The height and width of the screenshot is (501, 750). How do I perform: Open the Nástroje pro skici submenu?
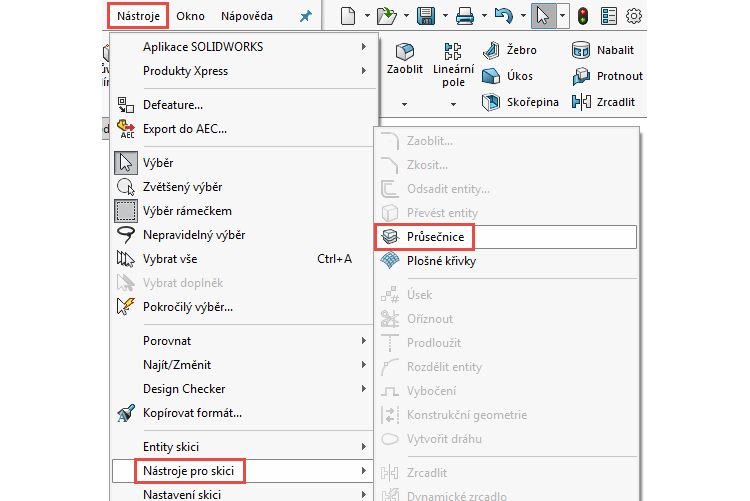[243, 471]
